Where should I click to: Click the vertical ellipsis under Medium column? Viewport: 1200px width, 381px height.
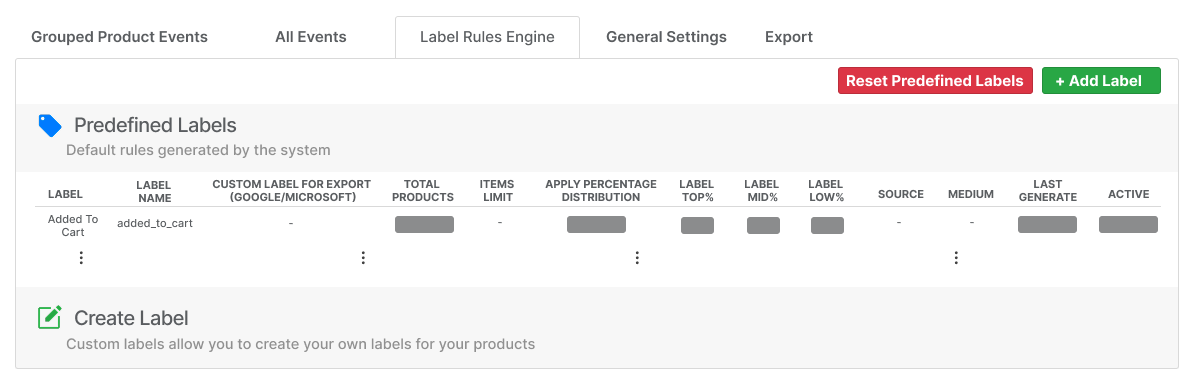(956, 258)
